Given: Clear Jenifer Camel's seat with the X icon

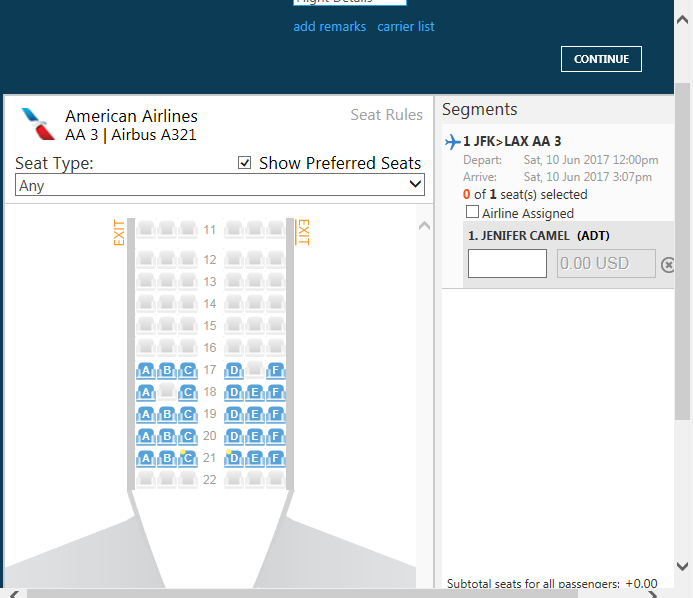Looking at the screenshot, I should 667,265.
